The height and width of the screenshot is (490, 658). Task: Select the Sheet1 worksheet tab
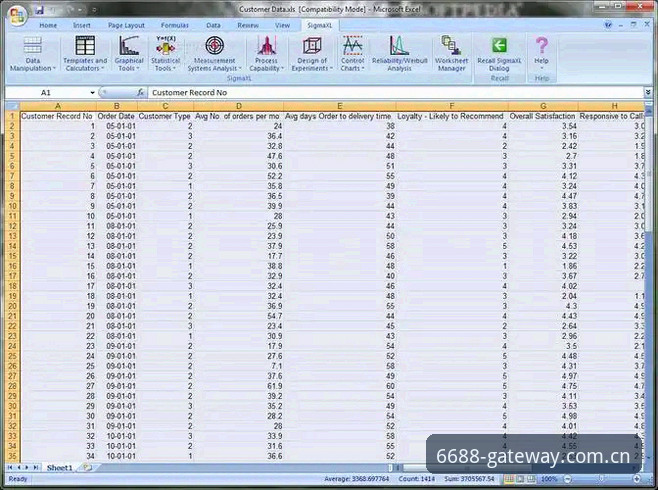[x=59, y=467]
